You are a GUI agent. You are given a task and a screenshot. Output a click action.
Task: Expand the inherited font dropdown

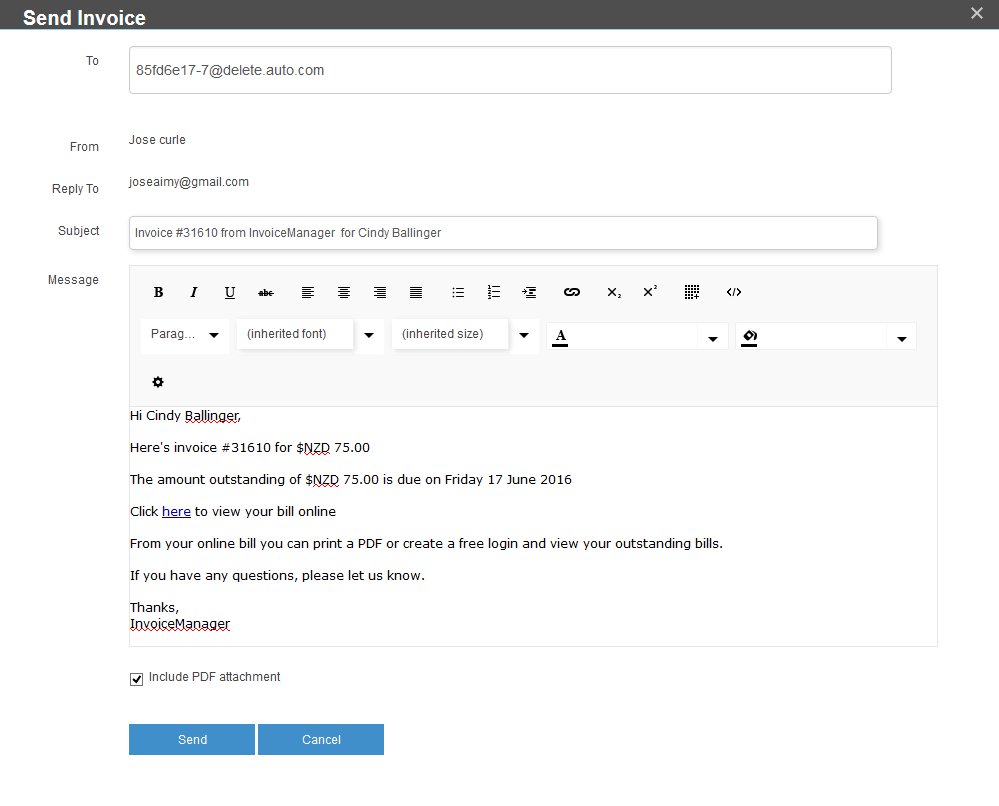point(369,335)
